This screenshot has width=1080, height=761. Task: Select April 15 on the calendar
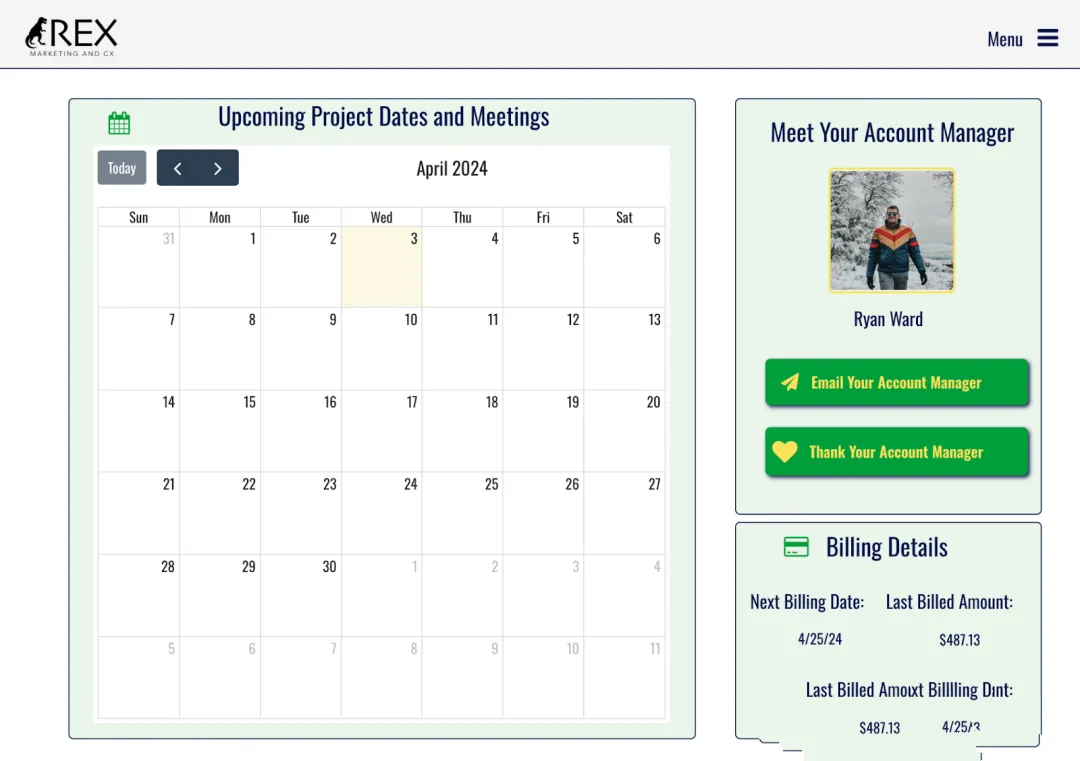pos(220,431)
